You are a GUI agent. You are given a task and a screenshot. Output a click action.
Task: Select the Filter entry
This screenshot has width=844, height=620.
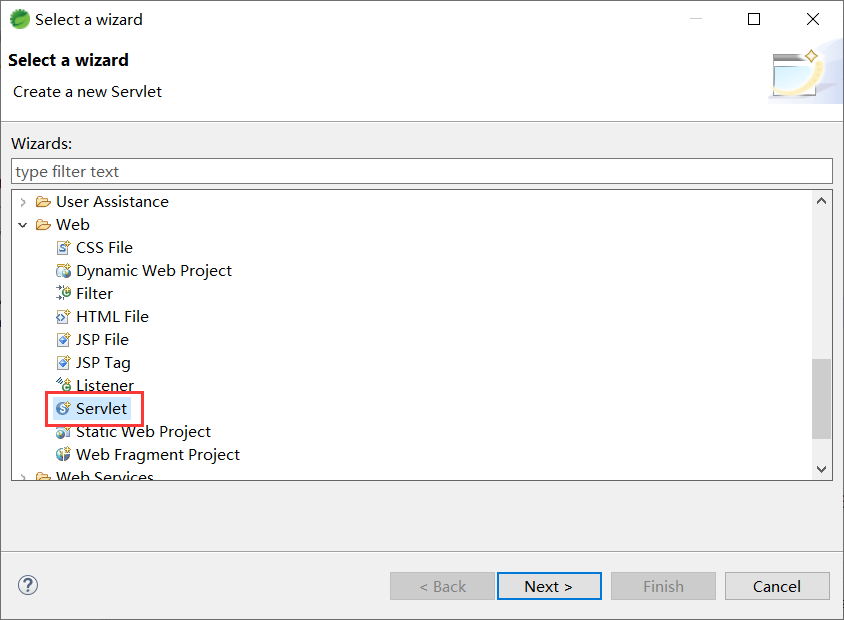(94, 294)
